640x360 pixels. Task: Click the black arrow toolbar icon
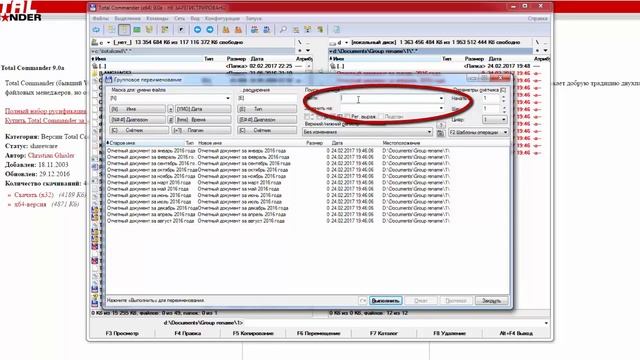click(181, 30)
